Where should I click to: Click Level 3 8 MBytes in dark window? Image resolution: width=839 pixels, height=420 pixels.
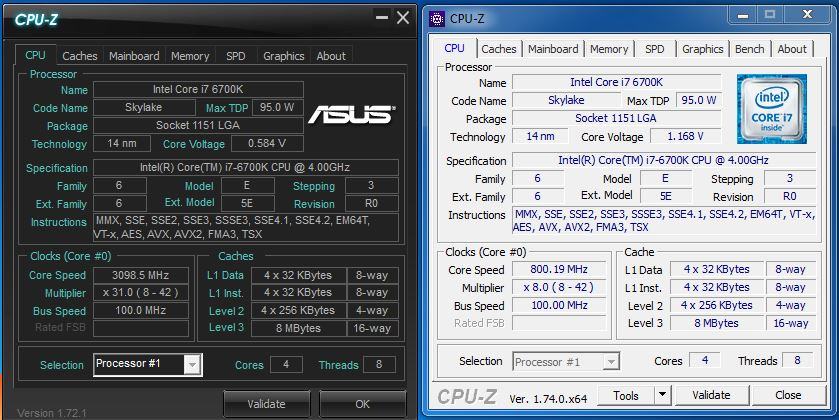coord(298,328)
